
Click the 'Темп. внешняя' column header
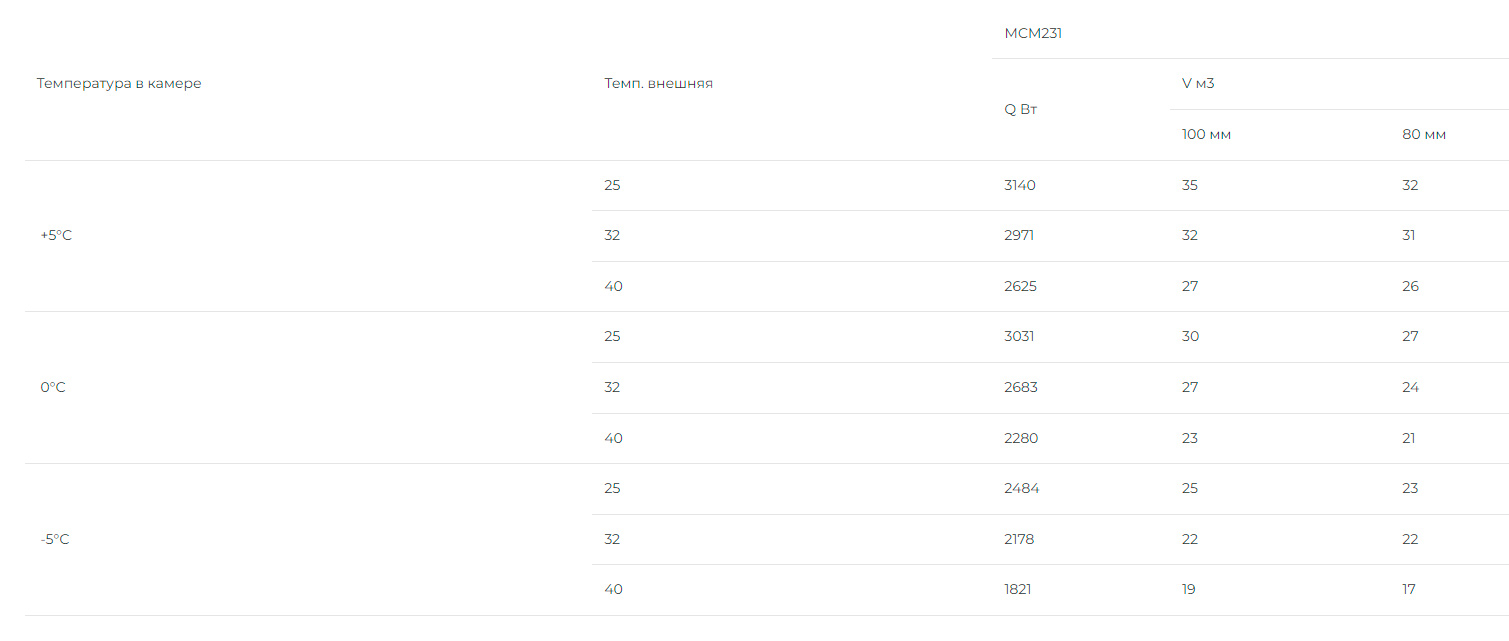658,83
